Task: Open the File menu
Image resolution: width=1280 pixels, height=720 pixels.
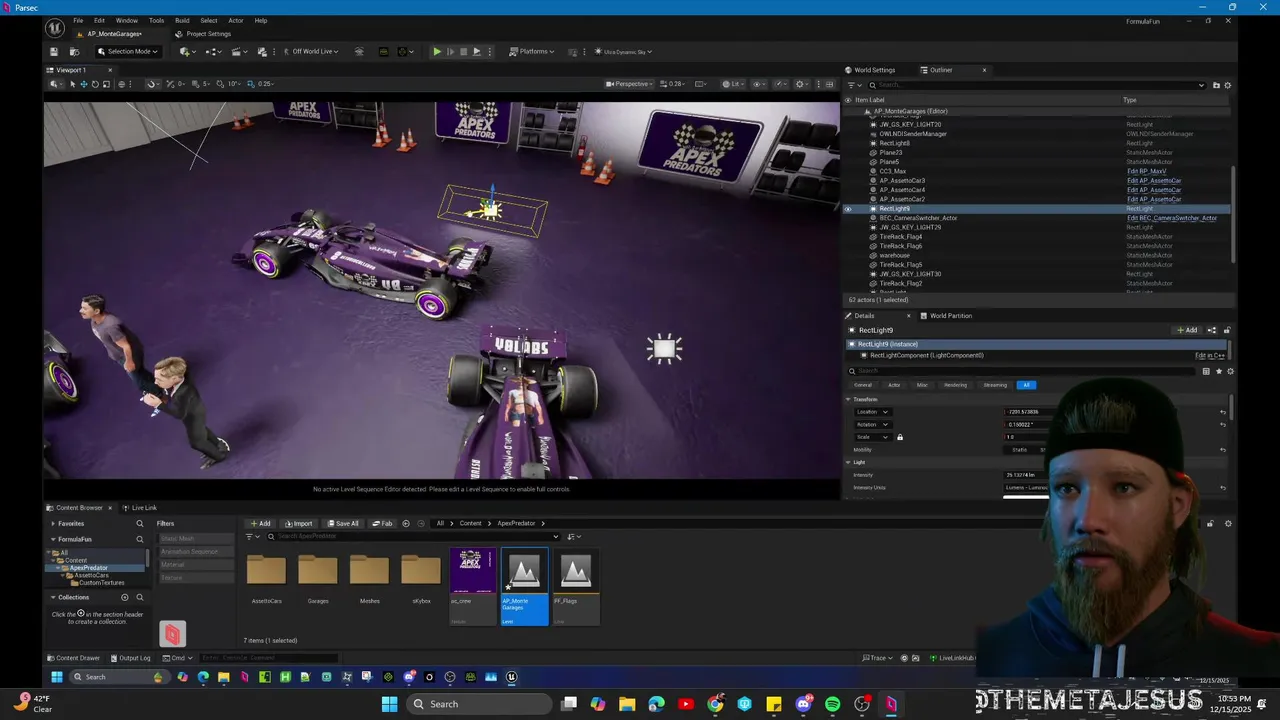Action: pyautogui.click(x=78, y=20)
